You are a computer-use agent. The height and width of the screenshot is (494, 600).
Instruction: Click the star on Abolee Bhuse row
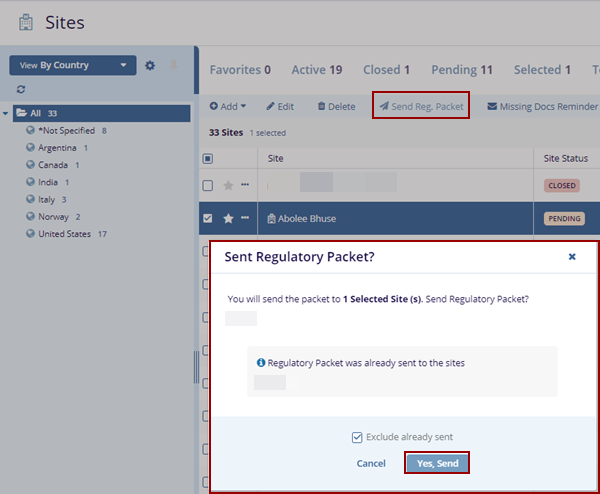pyautogui.click(x=228, y=218)
